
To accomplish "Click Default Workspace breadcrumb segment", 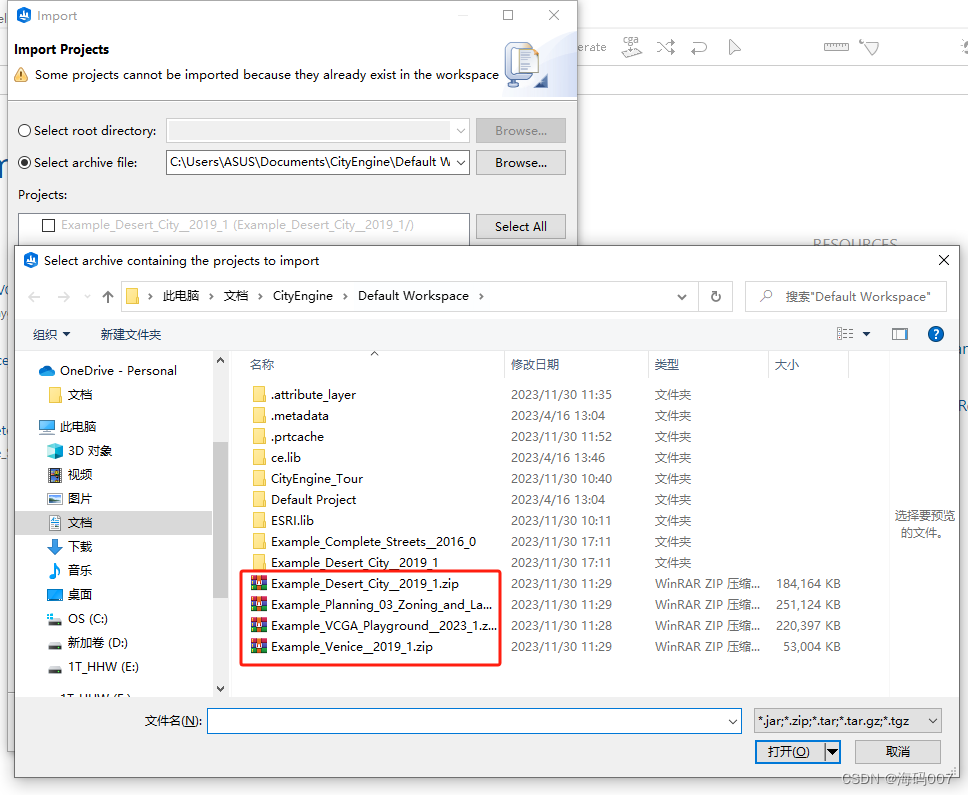I will [413, 296].
